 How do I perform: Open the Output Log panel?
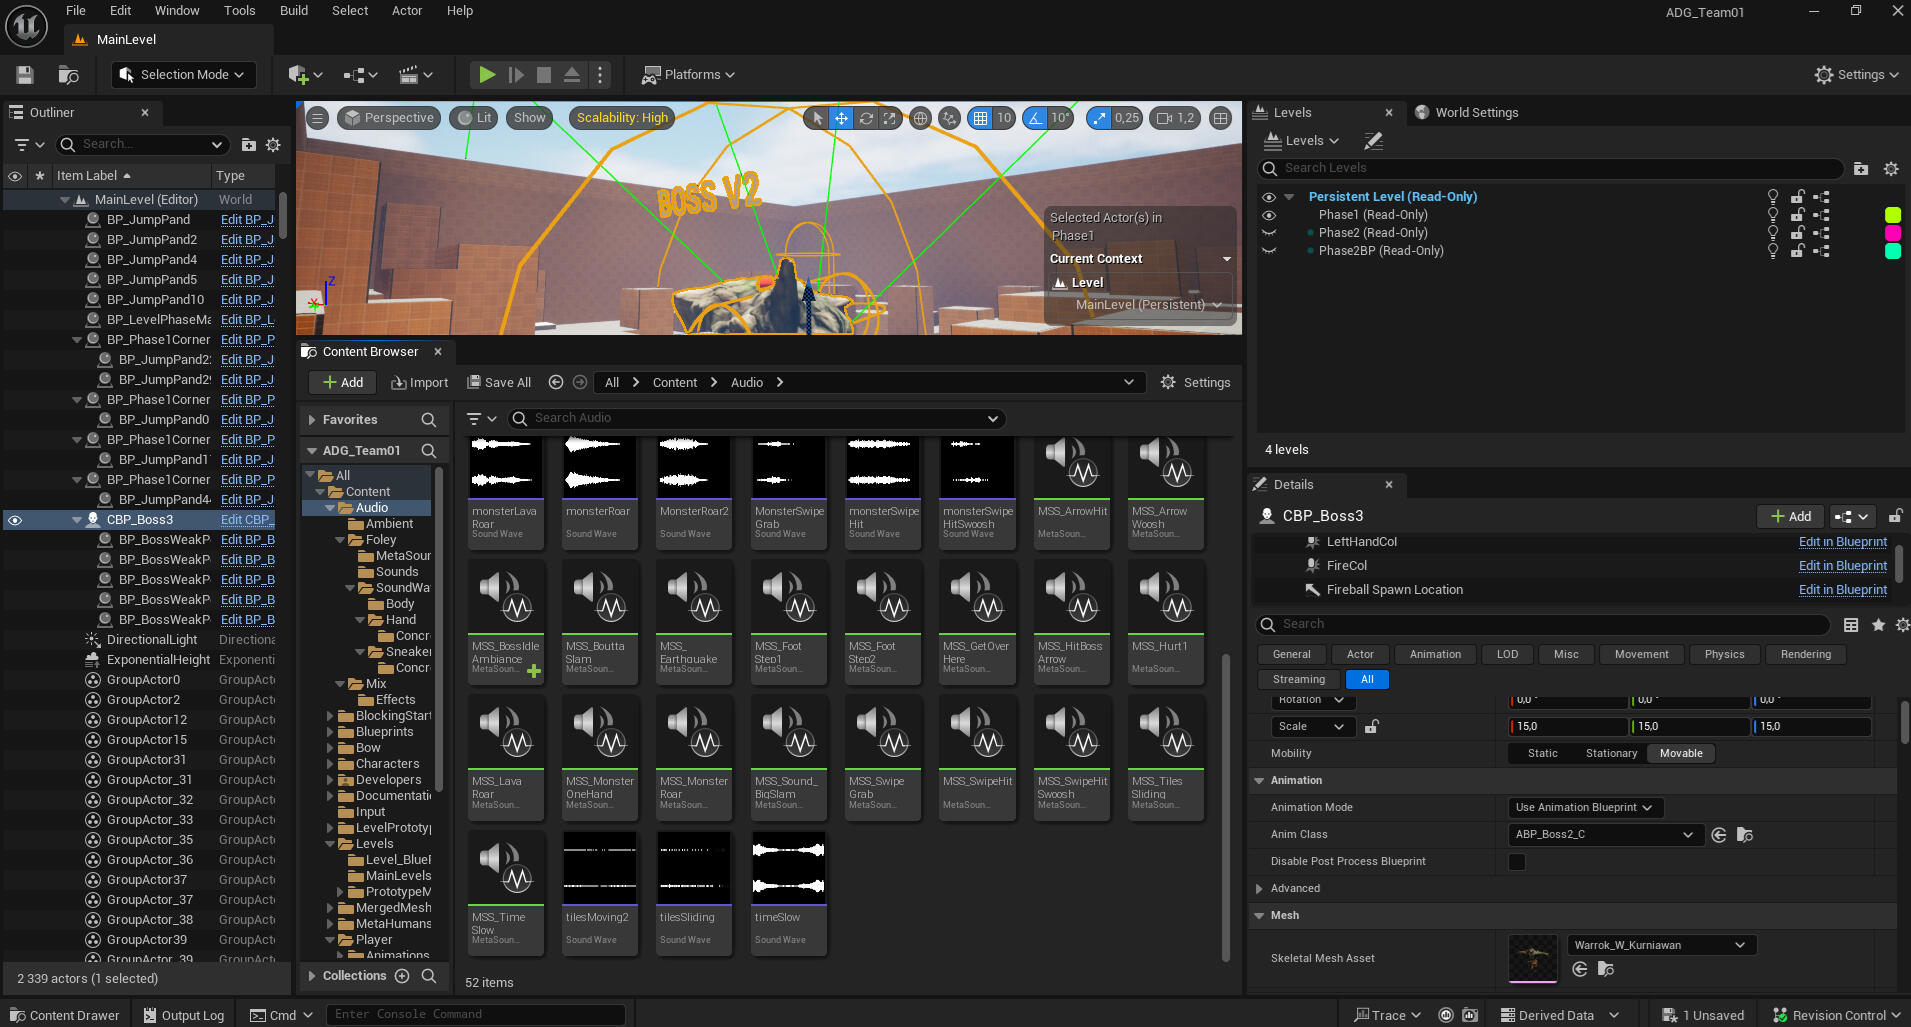(x=183, y=1015)
